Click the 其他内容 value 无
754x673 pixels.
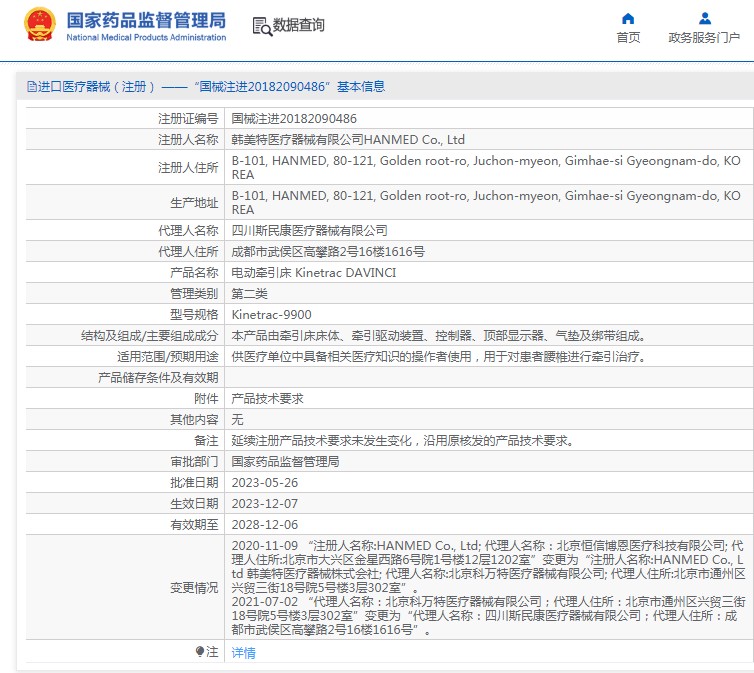click(238, 420)
